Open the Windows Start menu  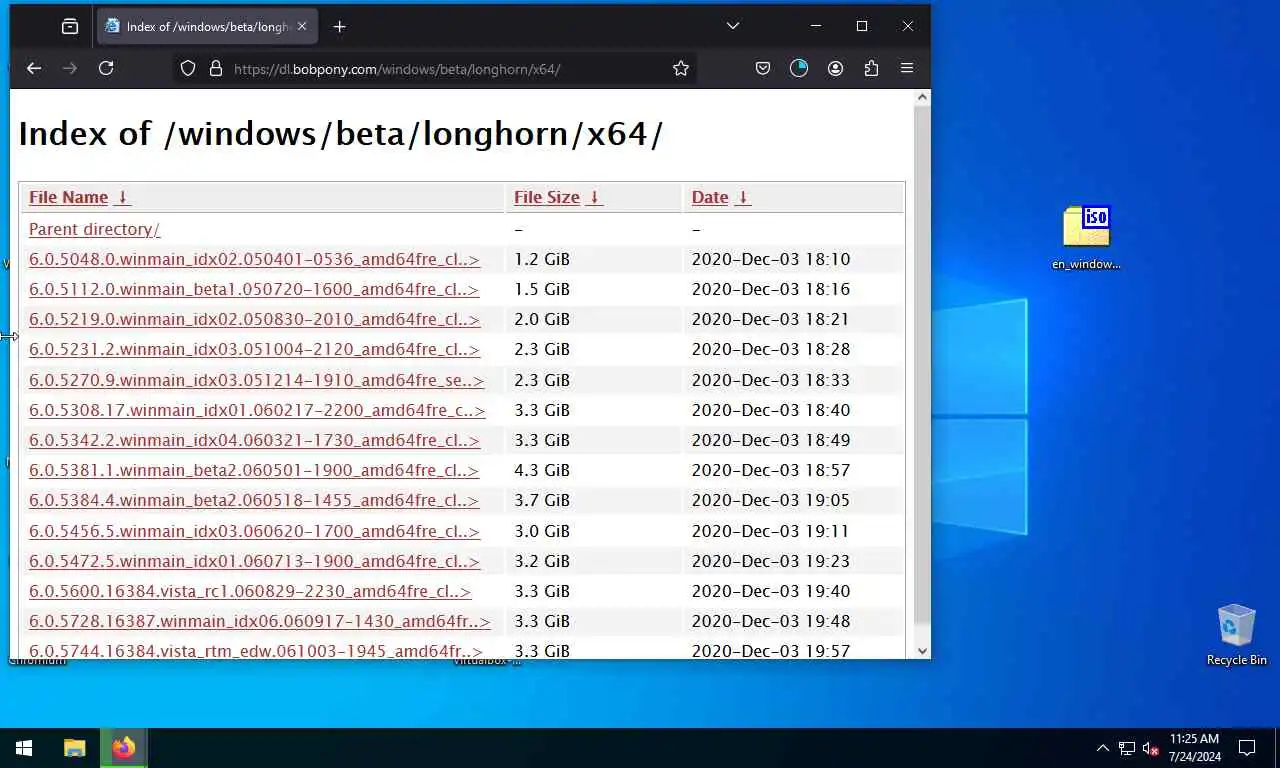click(24, 748)
